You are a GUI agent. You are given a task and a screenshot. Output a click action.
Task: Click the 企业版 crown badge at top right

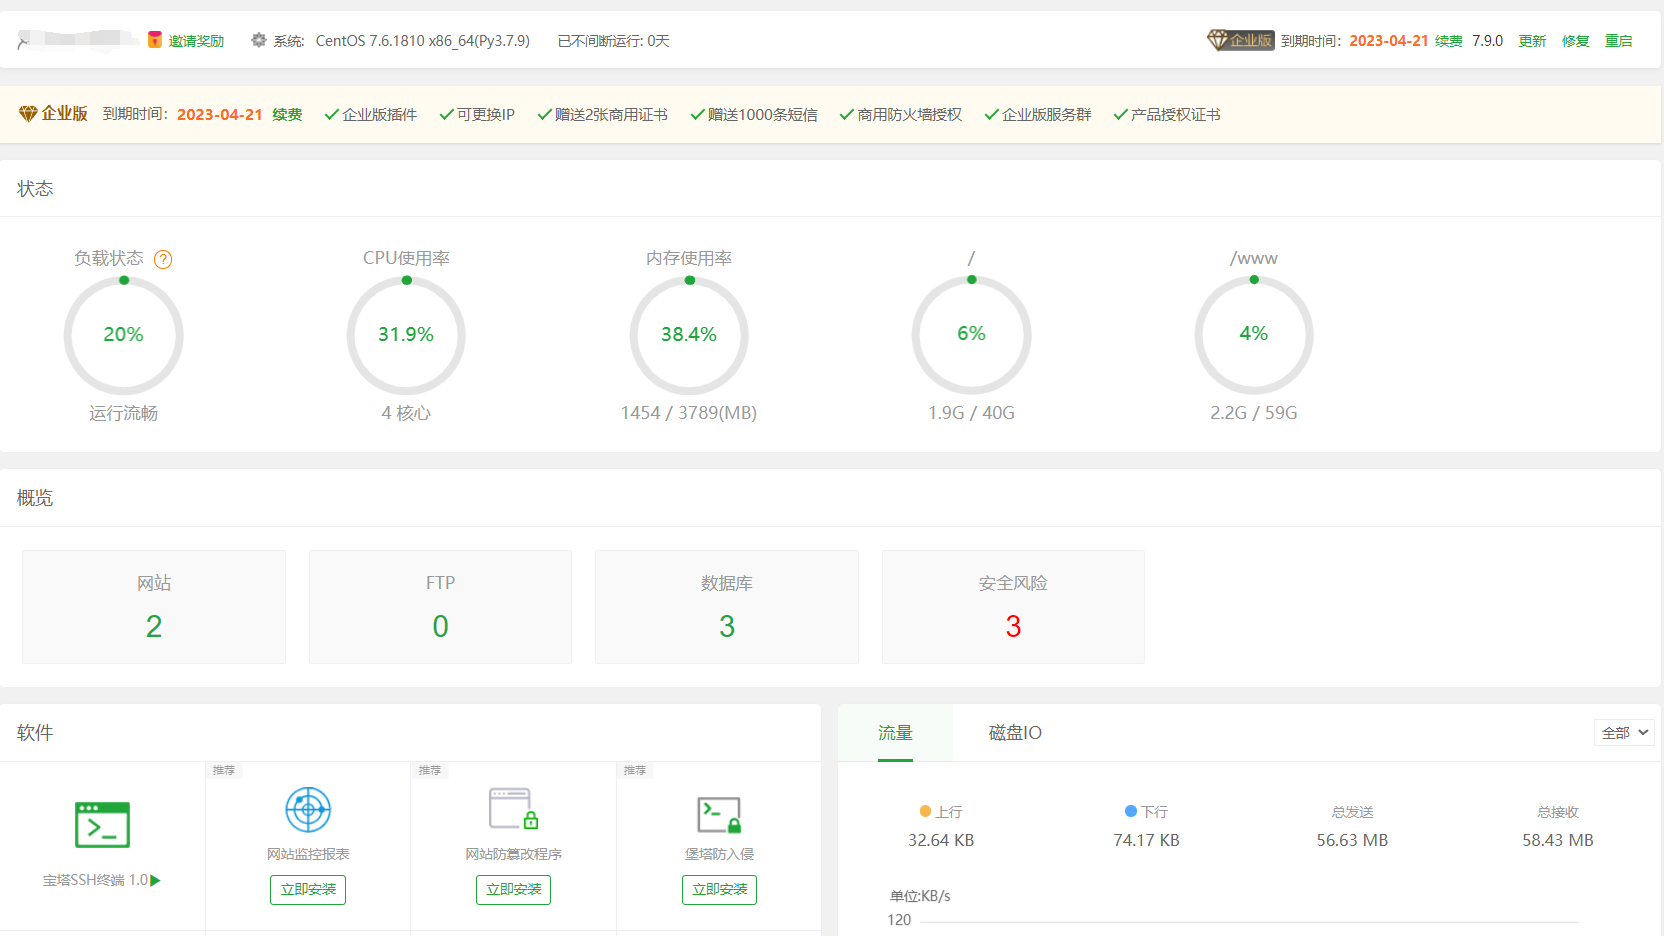[1240, 40]
